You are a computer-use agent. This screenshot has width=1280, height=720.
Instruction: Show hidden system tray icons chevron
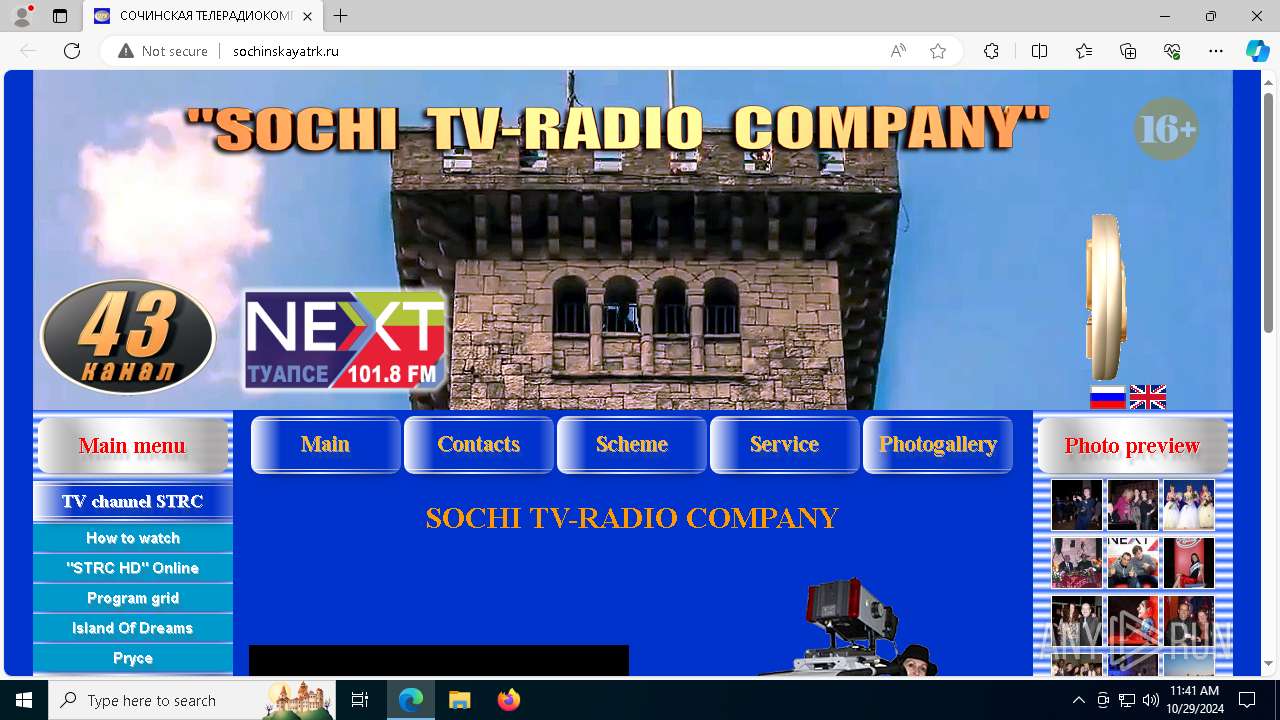(1078, 700)
